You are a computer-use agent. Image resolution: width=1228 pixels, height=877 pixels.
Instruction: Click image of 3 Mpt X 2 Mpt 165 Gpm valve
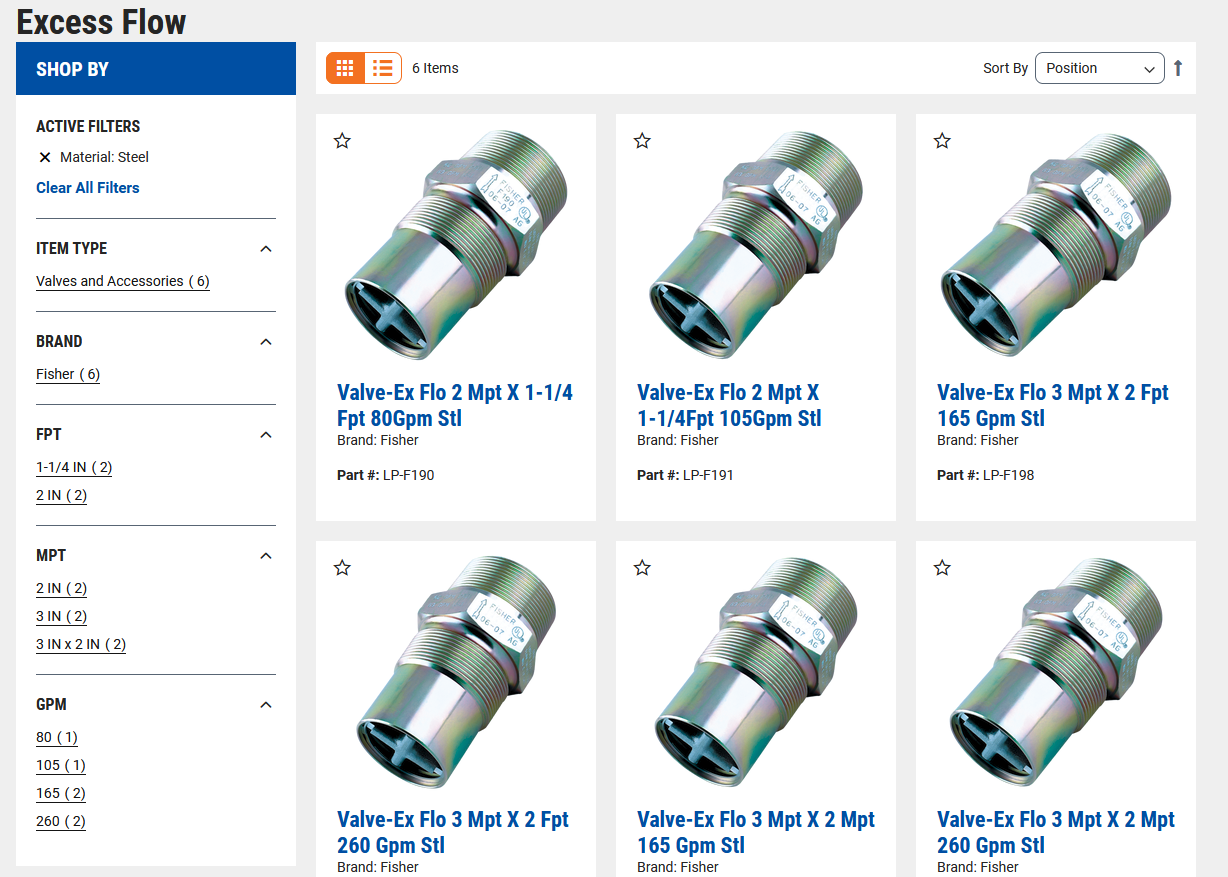(x=755, y=674)
